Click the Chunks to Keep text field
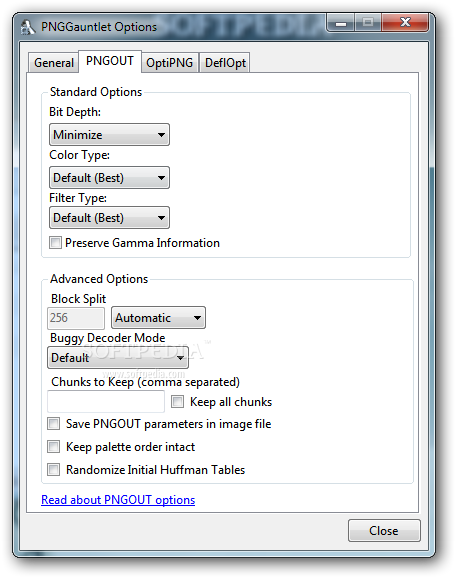Screen dimensions: 456x578 click(x=106, y=401)
